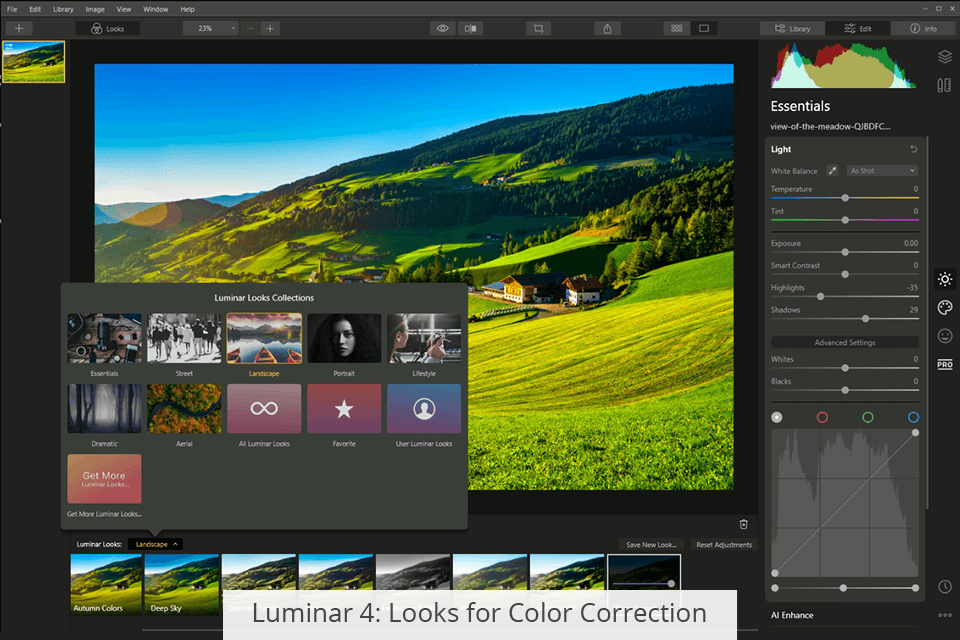Open the Help menu

click(x=187, y=9)
